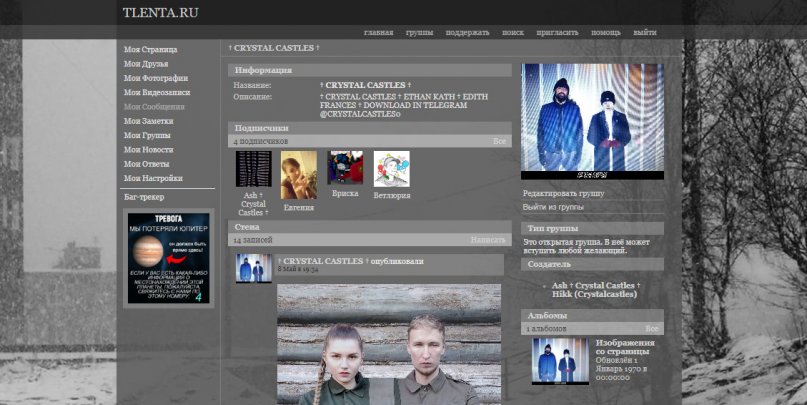Open помощь in top navigation
The width and height of the screenshot is (807, 405).
pyautogui.click(x=606, y=32)
